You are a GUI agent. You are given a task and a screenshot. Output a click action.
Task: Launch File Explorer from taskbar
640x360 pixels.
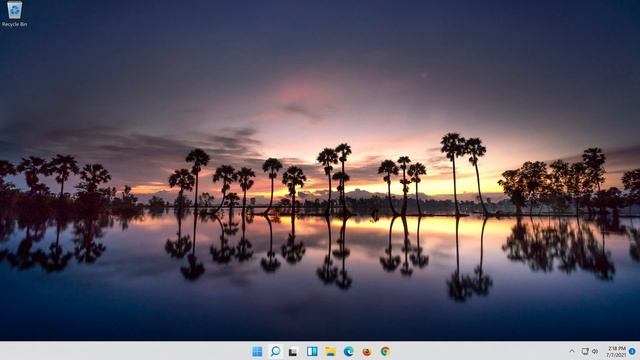coord(330,351)
